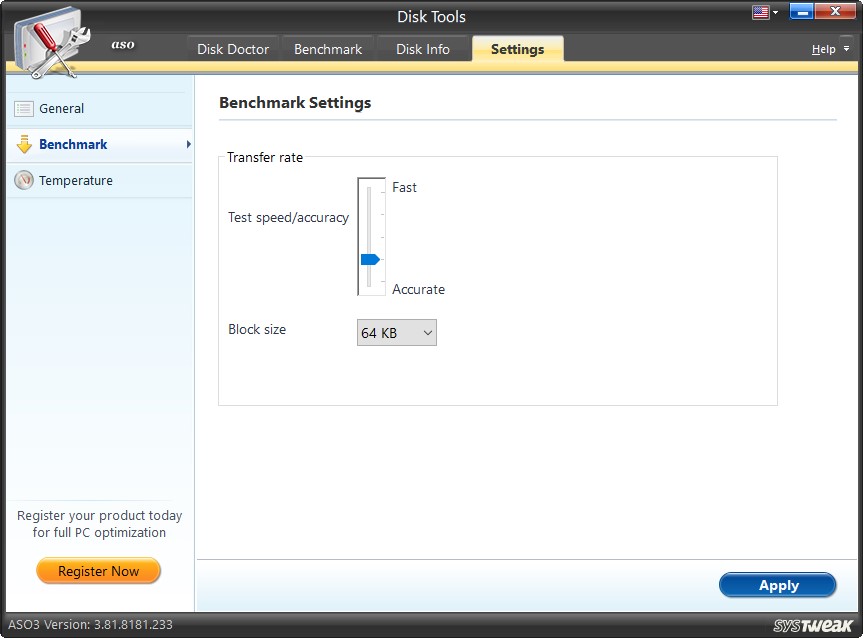This screenshot has width=864, height=639.
Task: Switch to the Disk Doctor tab
Action: pos(232,48)
